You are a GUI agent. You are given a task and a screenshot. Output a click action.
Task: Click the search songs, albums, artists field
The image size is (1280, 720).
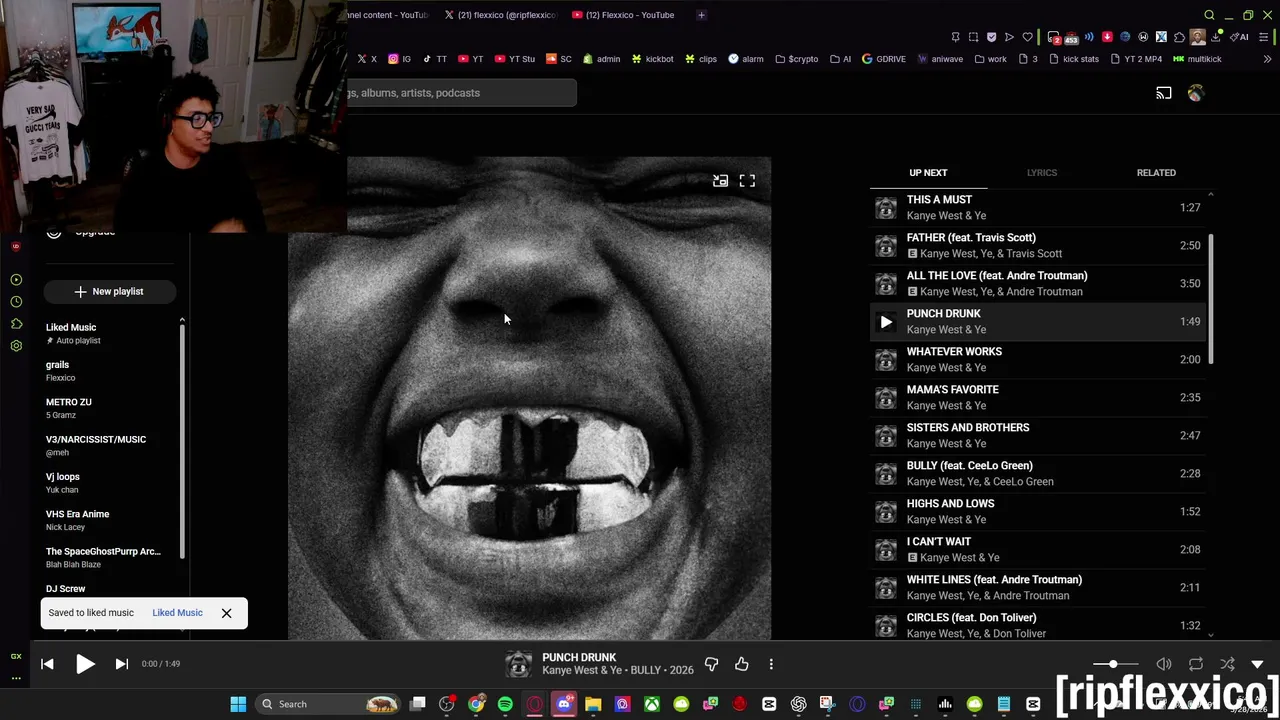pos(461,93)
